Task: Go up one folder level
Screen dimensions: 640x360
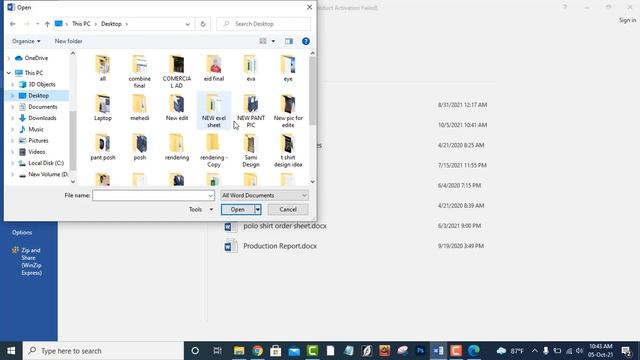Action: [x=47, y=24]
